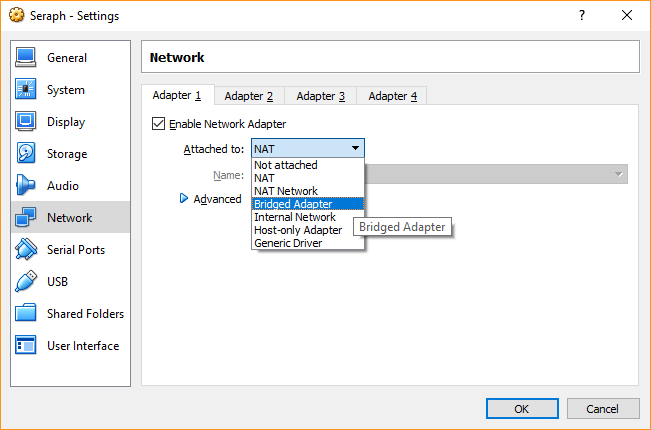
Task: Toggle Enable Network Adapter checkbox
Action: pyautogui.click(x=158, y=124)
